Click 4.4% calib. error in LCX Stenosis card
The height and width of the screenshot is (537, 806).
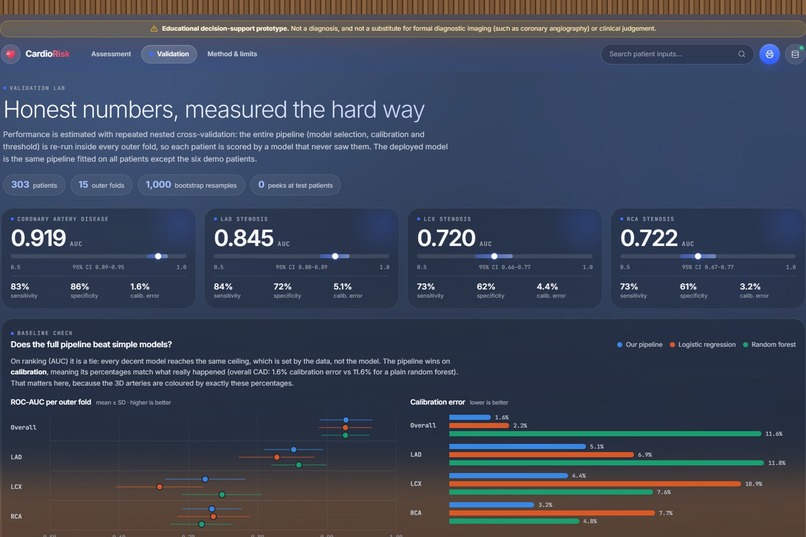551,290
